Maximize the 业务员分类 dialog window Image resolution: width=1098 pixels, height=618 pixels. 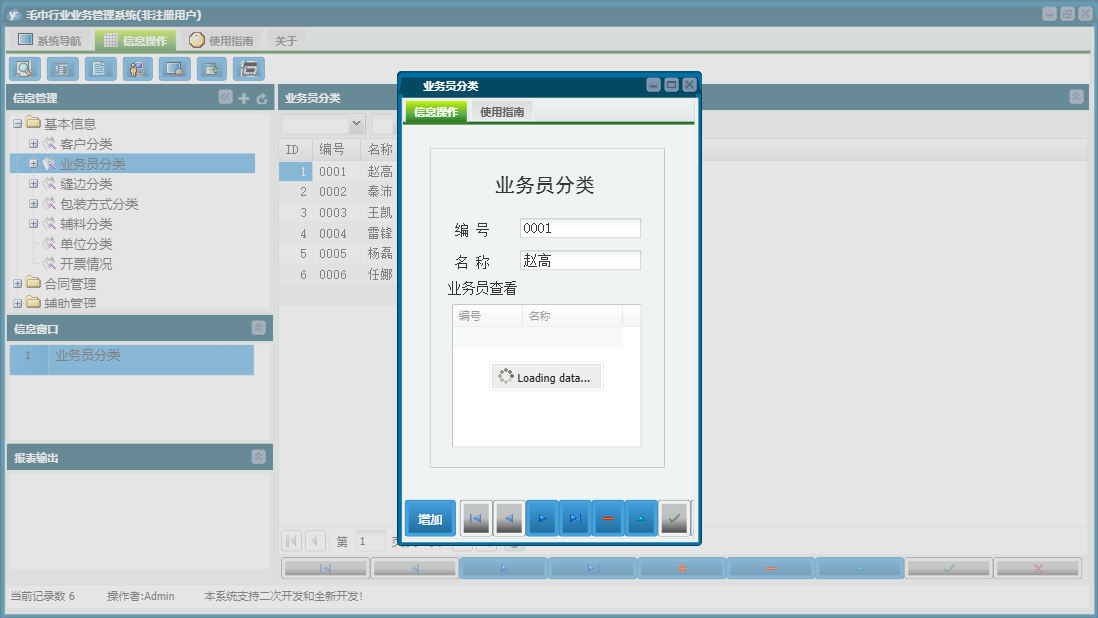point(671,85)
